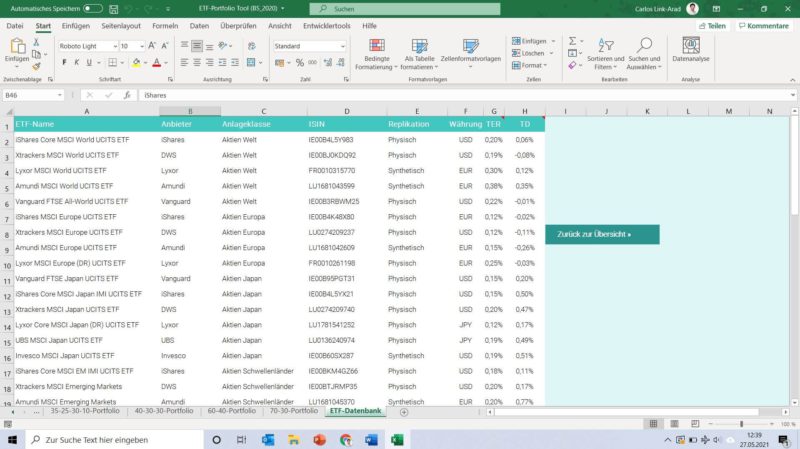Toggle bold formatting (F)
Screen dimensions: 800x449
click(x=64, y=62)
